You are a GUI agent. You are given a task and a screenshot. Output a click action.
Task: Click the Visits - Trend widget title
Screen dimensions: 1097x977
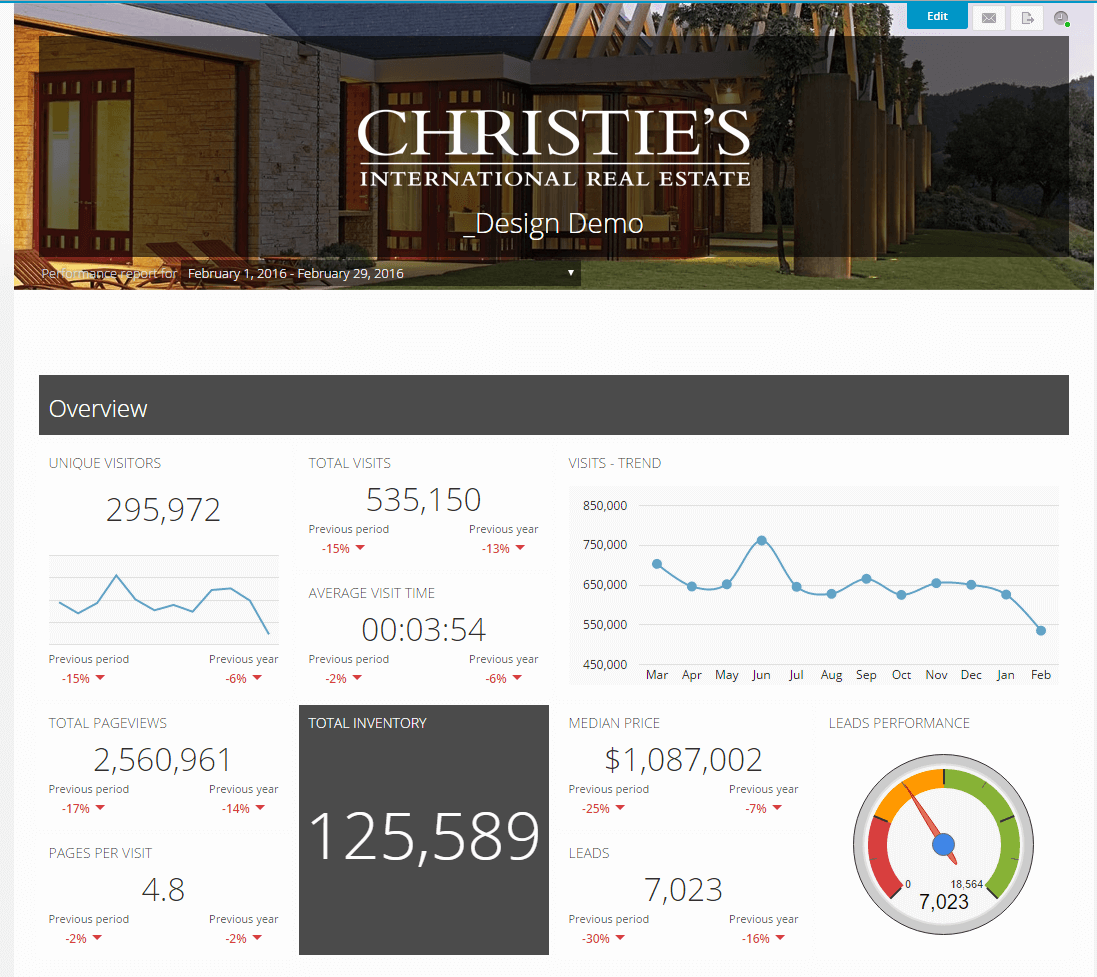pos(614,463)
